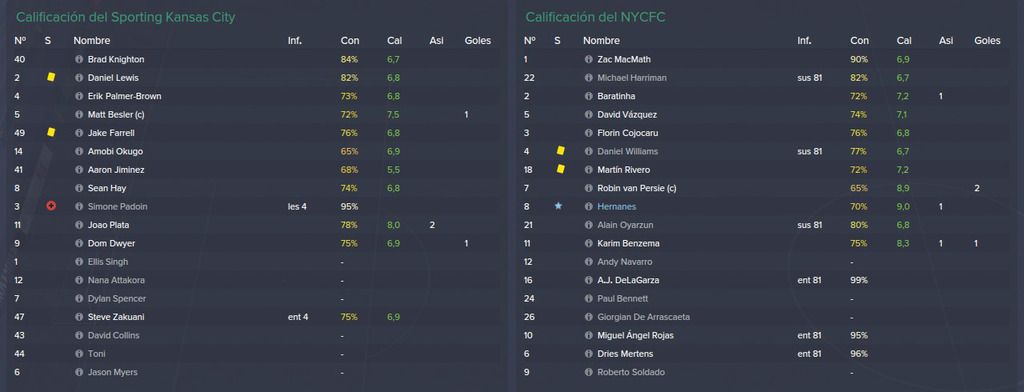Click Nombre header in NYCFC table

point(601,41)
